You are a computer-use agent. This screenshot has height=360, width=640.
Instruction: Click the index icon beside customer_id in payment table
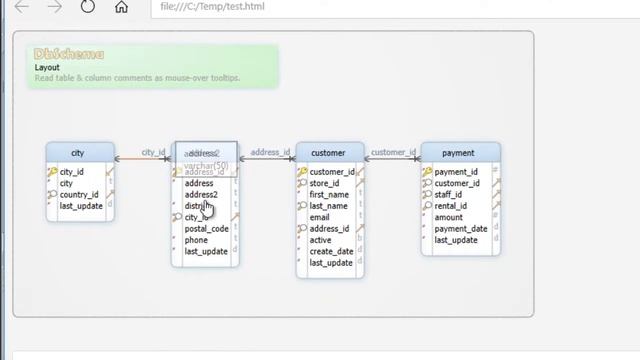[427, 183]
